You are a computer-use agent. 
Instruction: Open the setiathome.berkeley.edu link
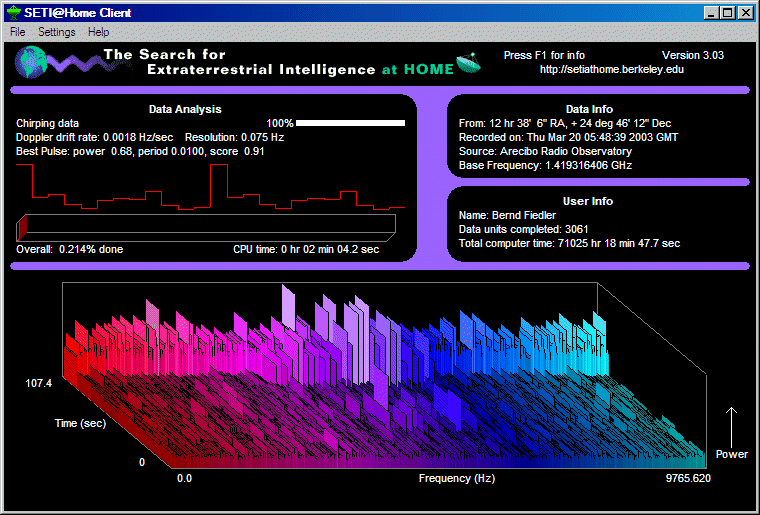tap(612, 69)
